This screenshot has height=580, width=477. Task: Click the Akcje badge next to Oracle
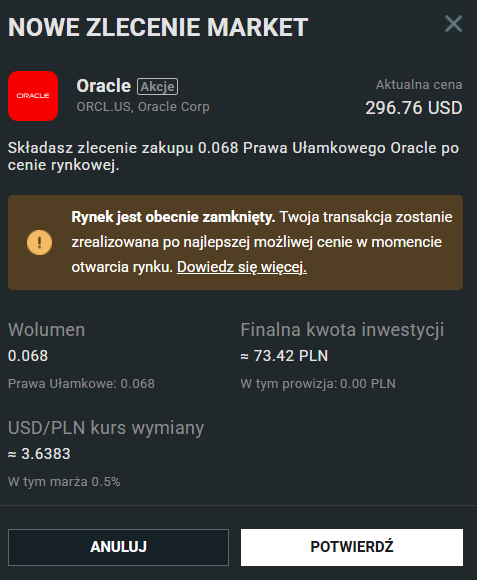pyautogui.click(x=158, y=87)
